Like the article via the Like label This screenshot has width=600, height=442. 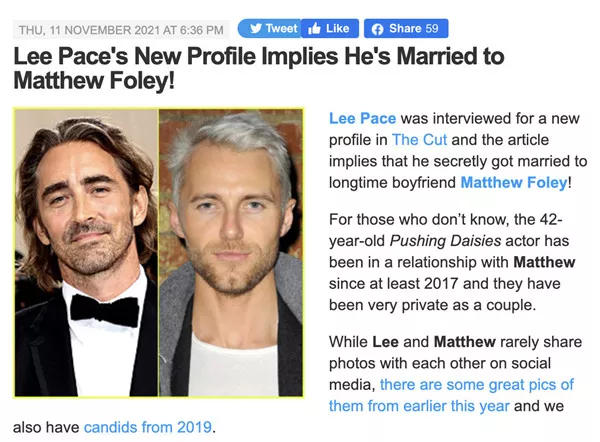click(x=338, y=28)
